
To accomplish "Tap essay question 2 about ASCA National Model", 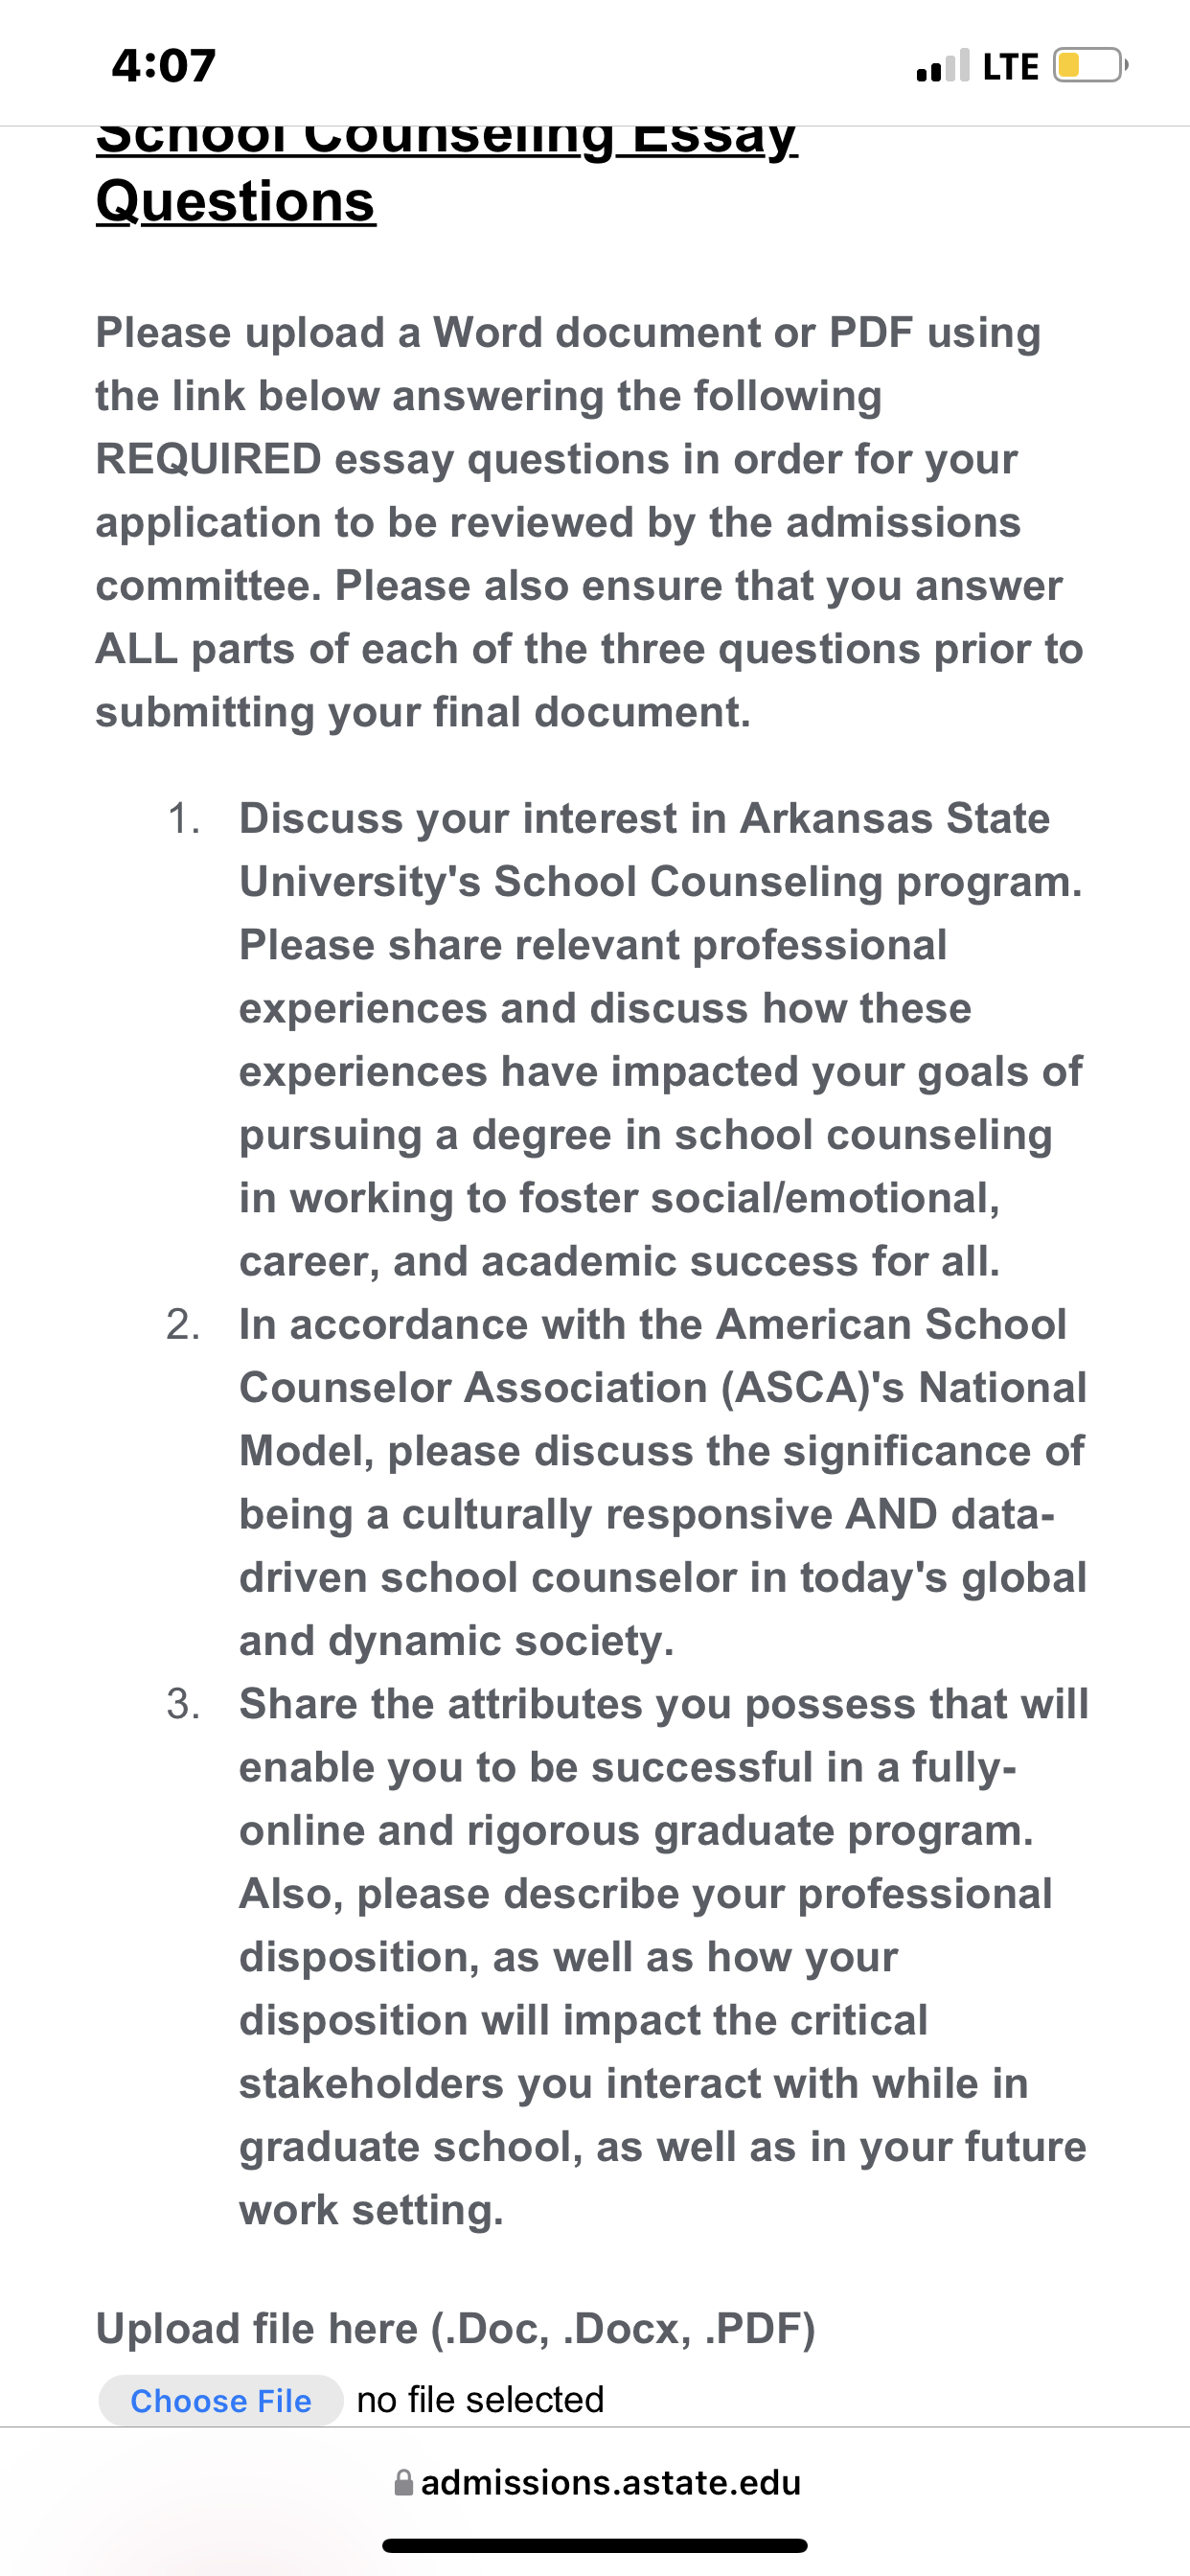I will (663, 1482).
